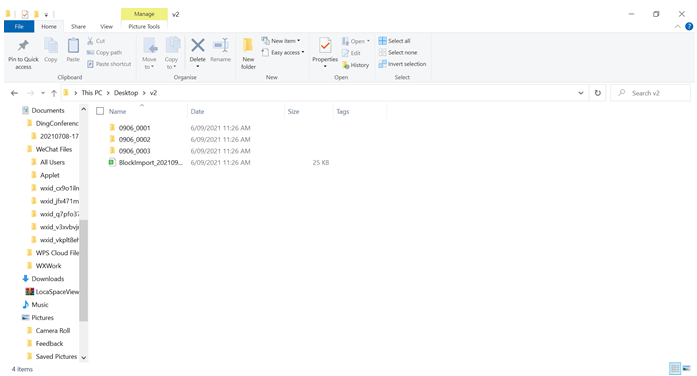Toggle the select-all checkbox beside Name
Image resolution: width=697 pixels, height=376 pixels.
point(100,111)
